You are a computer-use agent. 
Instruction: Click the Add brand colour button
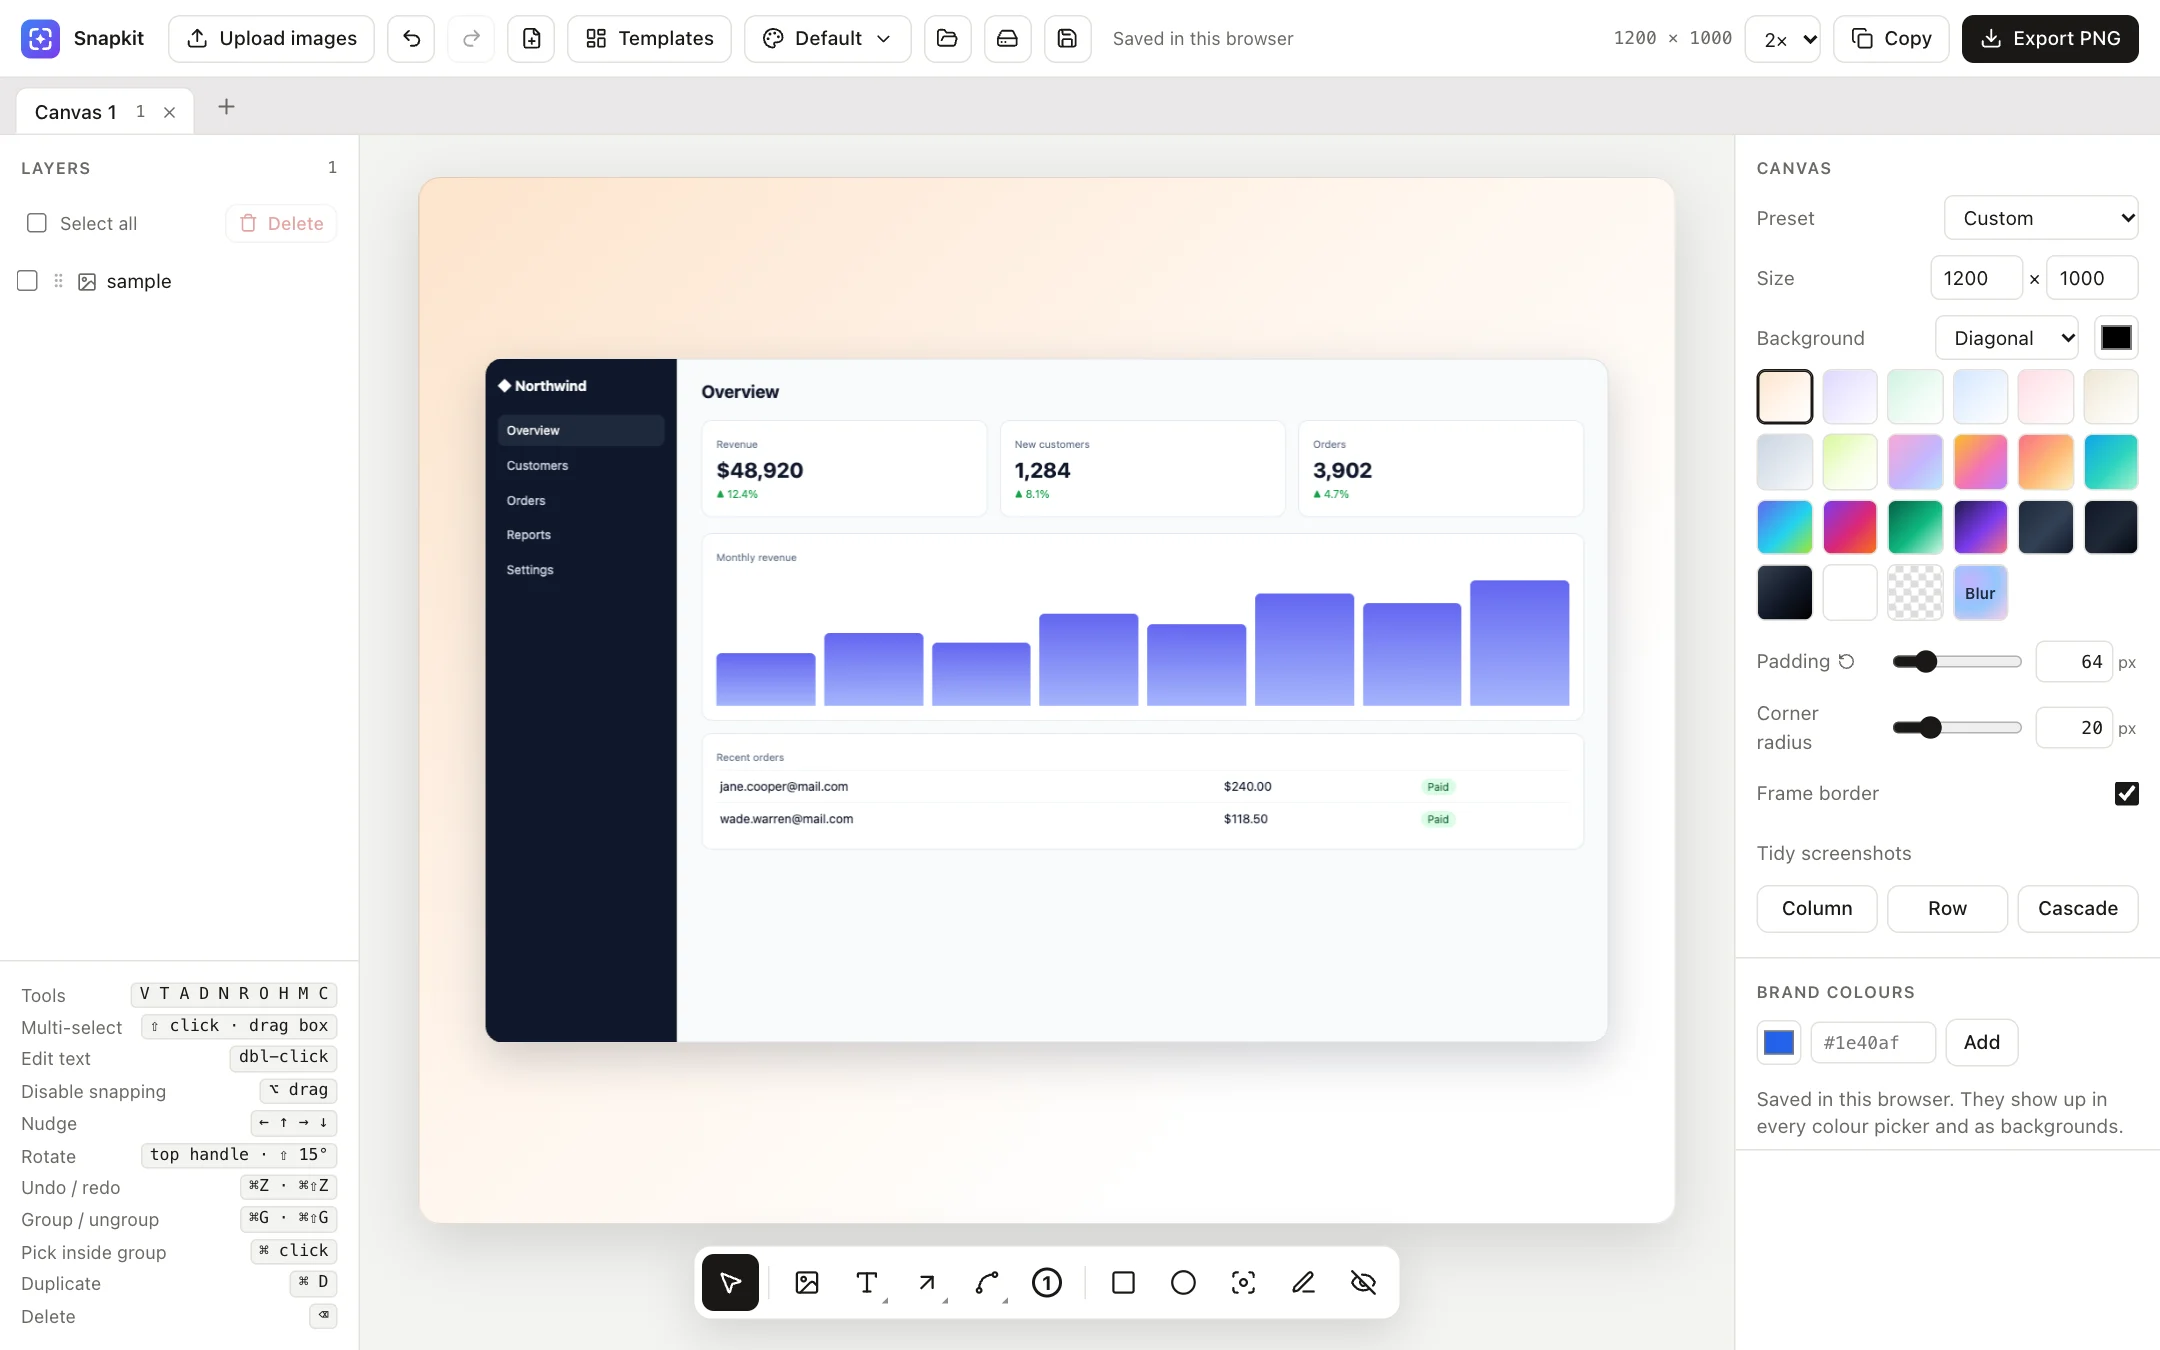point(1981,1042)
